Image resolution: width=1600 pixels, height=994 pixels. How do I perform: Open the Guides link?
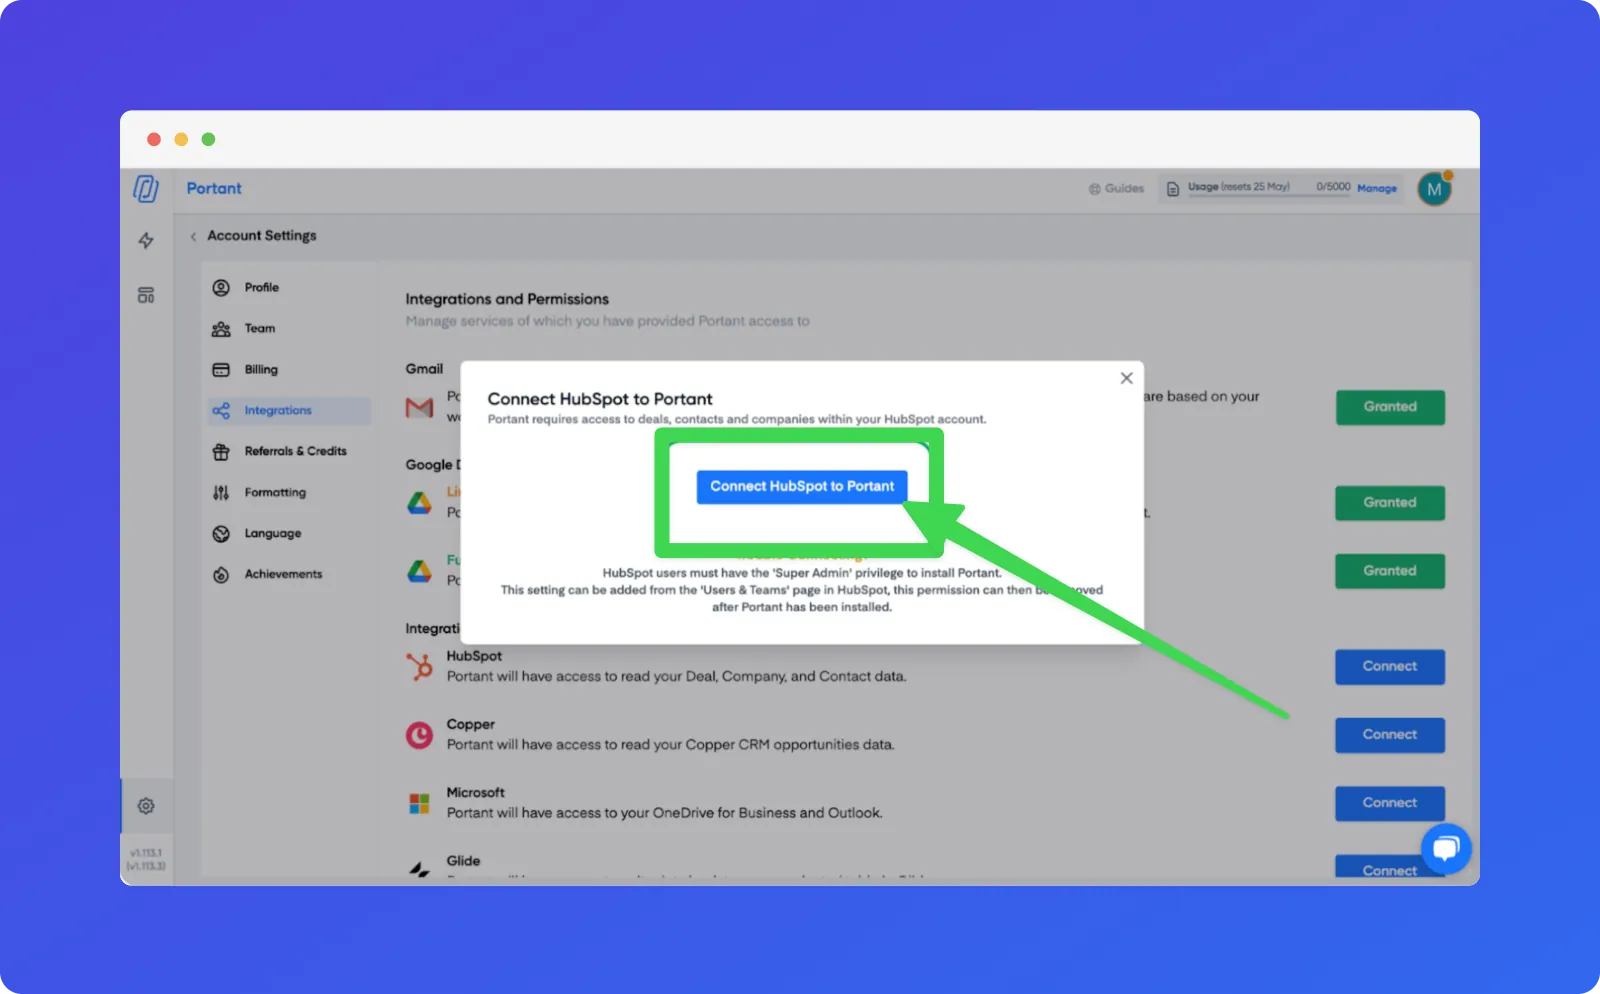(x=1116, y=189)
